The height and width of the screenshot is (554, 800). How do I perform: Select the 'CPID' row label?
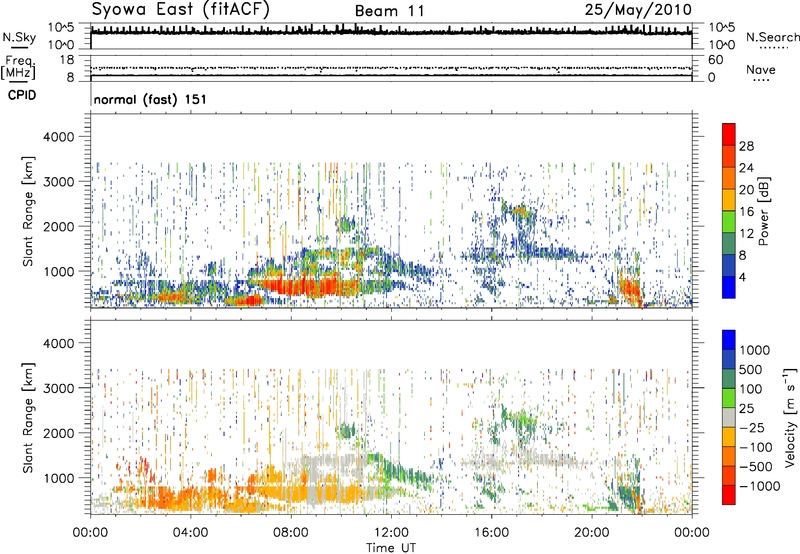[x=22, y=95]
